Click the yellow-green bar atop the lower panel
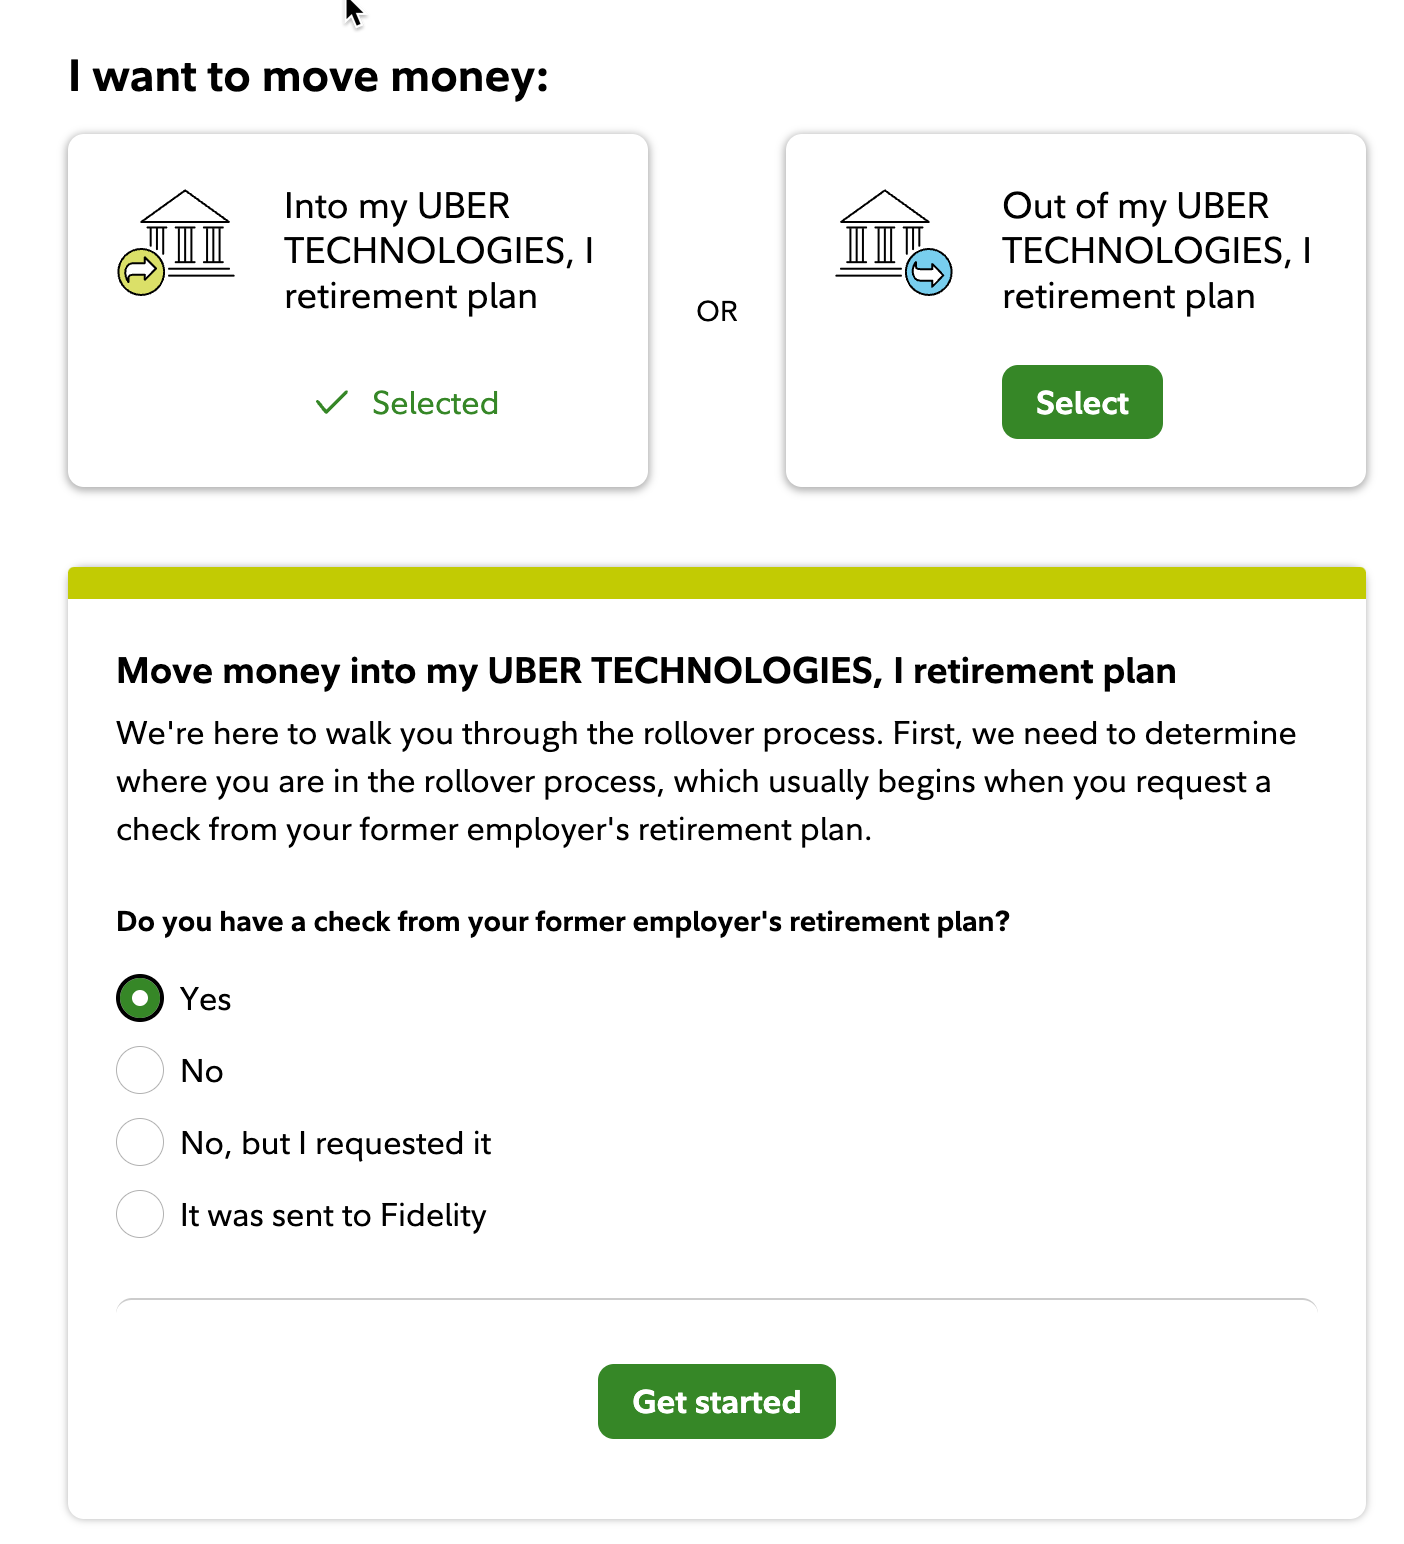 tap(716, 578)
